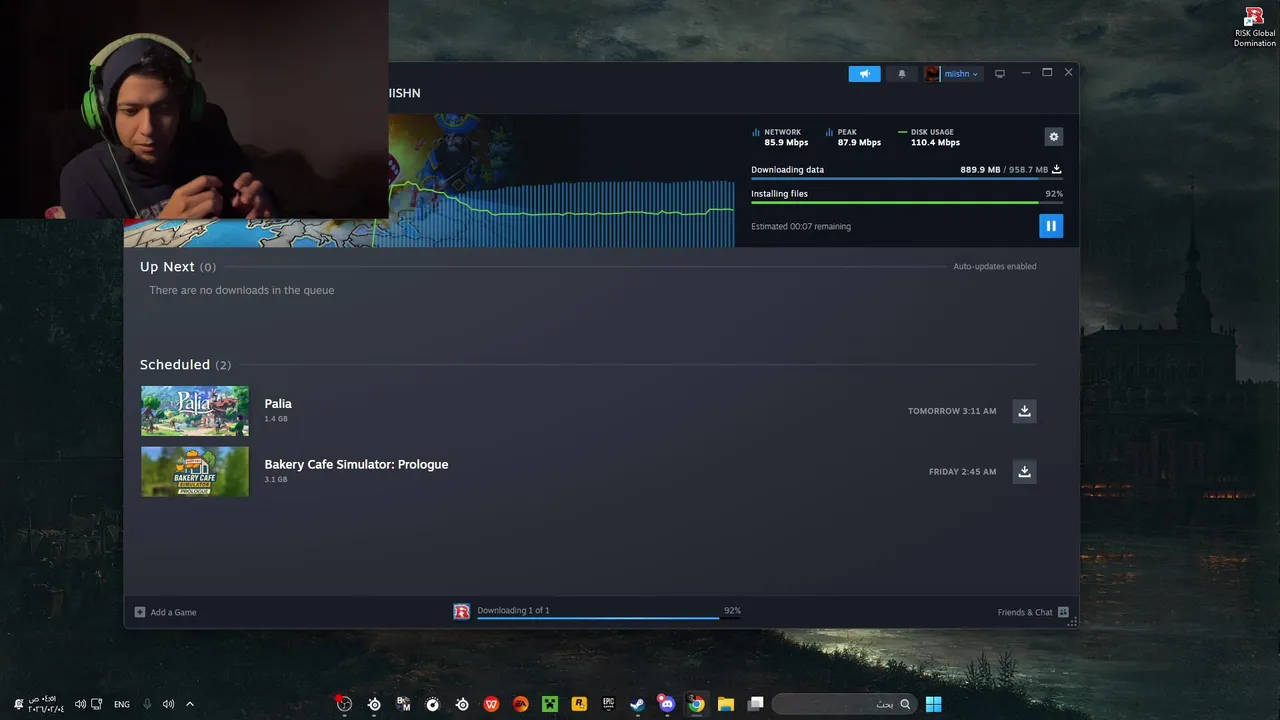
Task: Open the Bakery Cafe Simulator thumbnail
Action: point(195,471)
